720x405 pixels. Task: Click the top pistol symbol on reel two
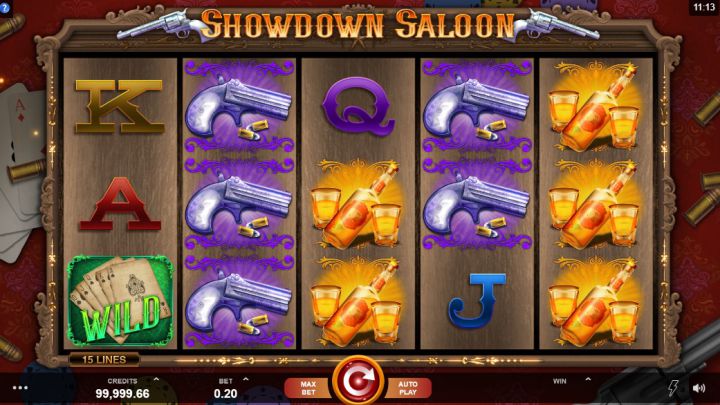239,107
